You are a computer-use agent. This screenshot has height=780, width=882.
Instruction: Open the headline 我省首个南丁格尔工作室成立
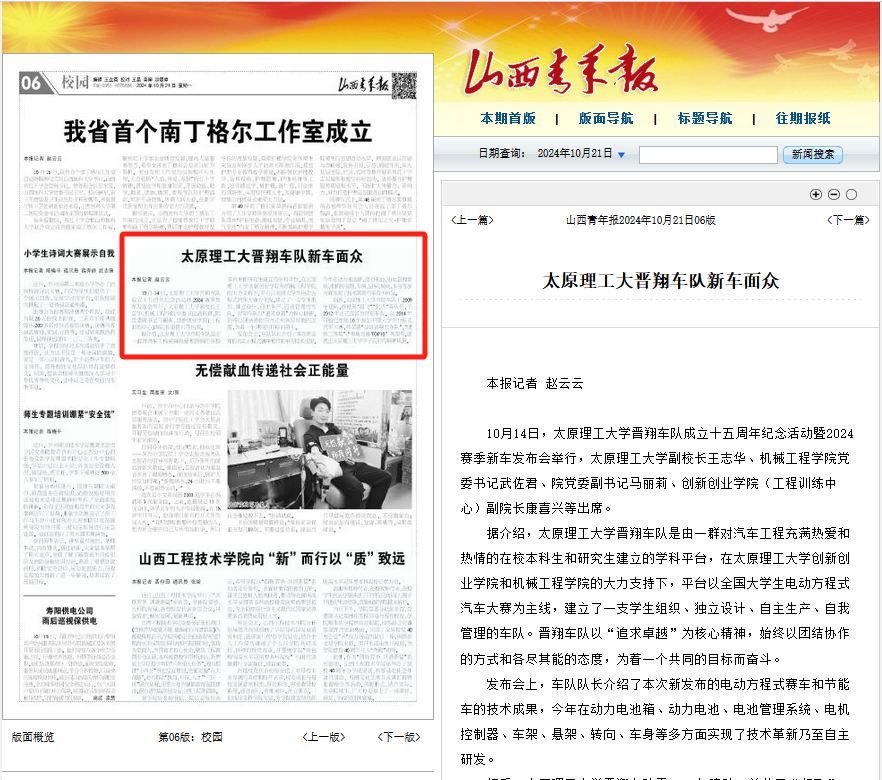click(x=218, y=131)
